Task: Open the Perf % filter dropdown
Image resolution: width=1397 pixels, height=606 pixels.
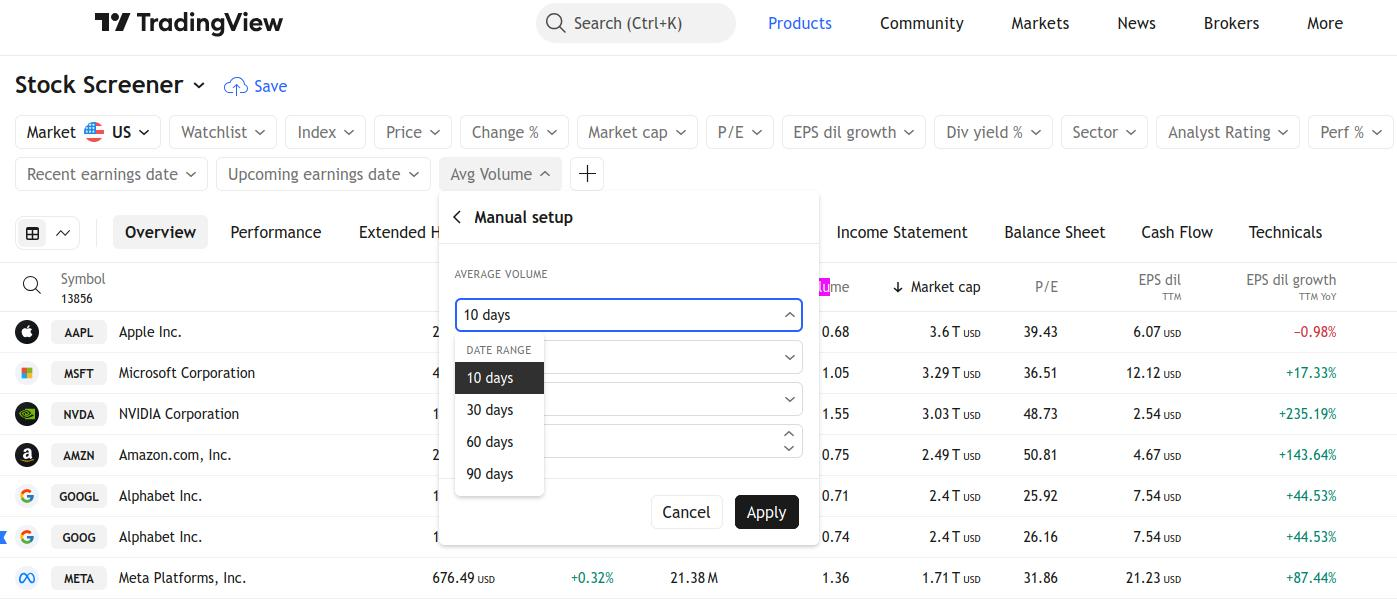Action: pos(1351,132)
